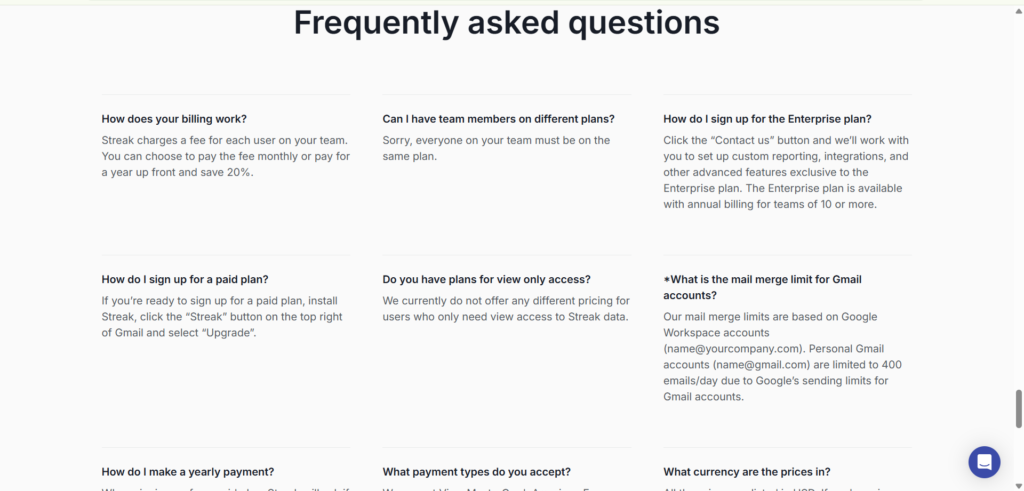Select "Can I have team members on different plans?"

pyautogui.click(x=498, y=119)
